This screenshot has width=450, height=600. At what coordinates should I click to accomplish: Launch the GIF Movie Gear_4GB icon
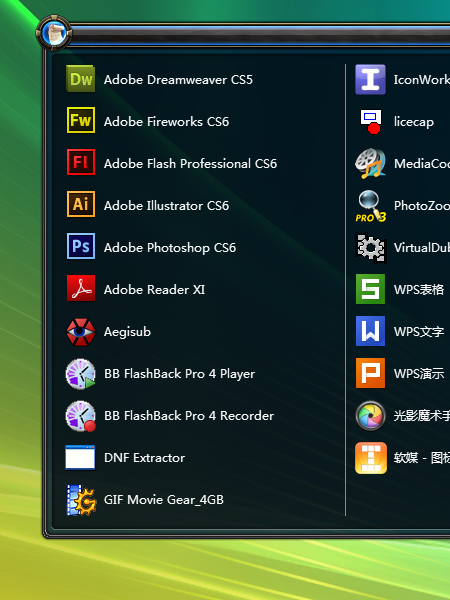(x=81, y=500)
